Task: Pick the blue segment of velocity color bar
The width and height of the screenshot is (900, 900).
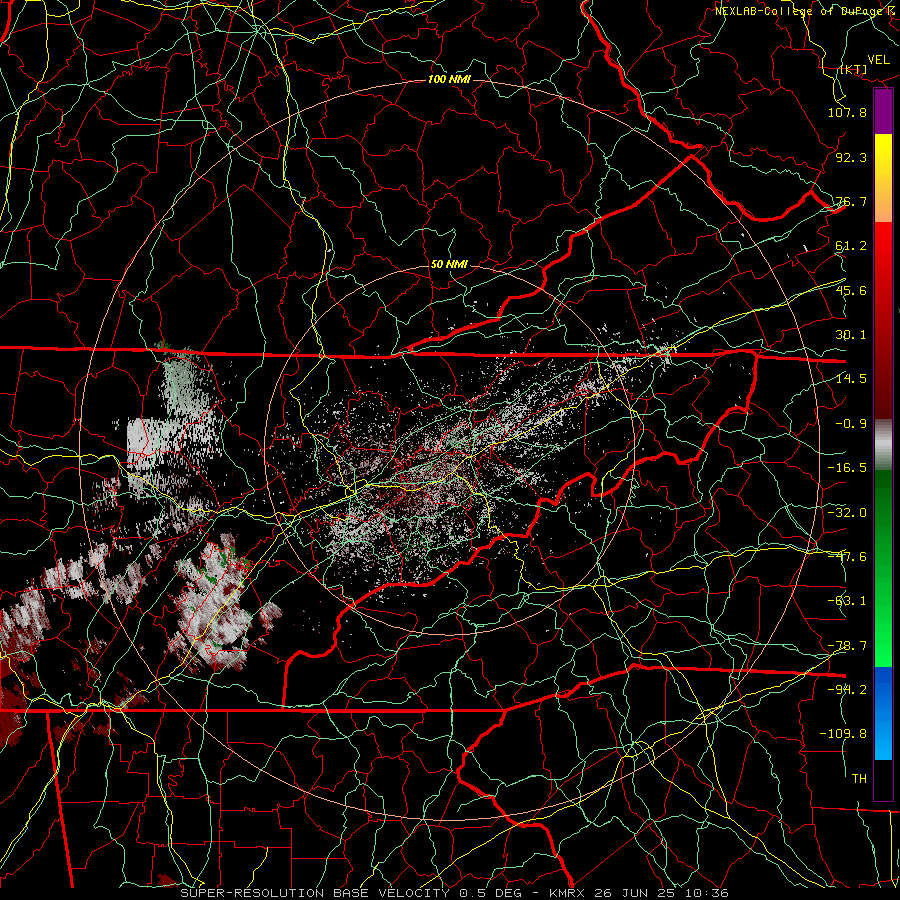Action: 883,713
